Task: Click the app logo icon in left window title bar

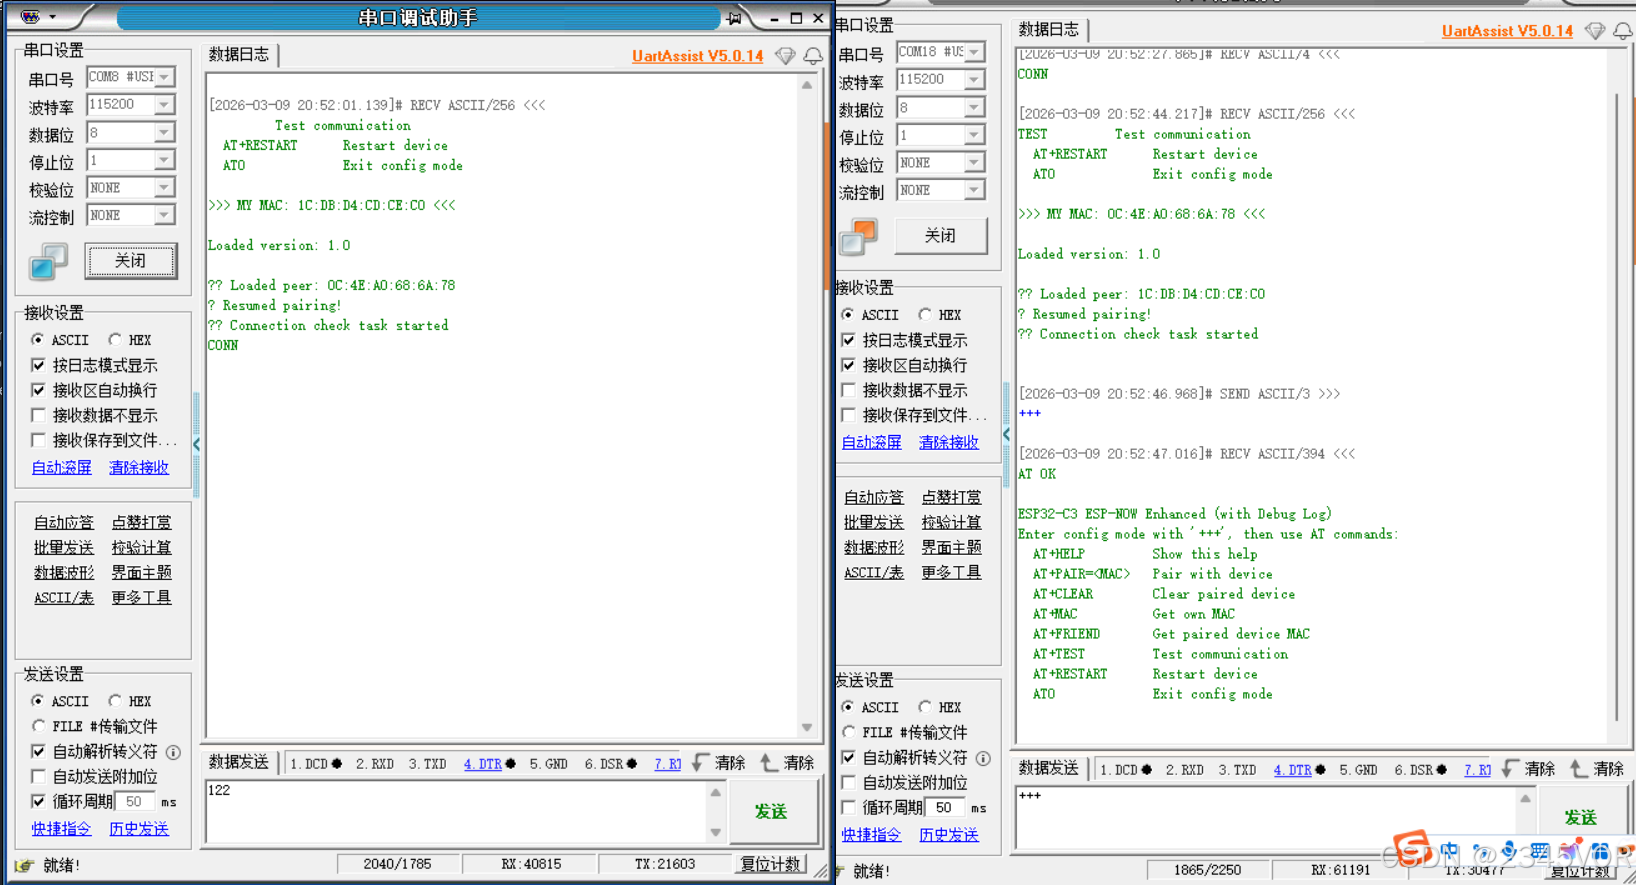Action: [30, 17]
